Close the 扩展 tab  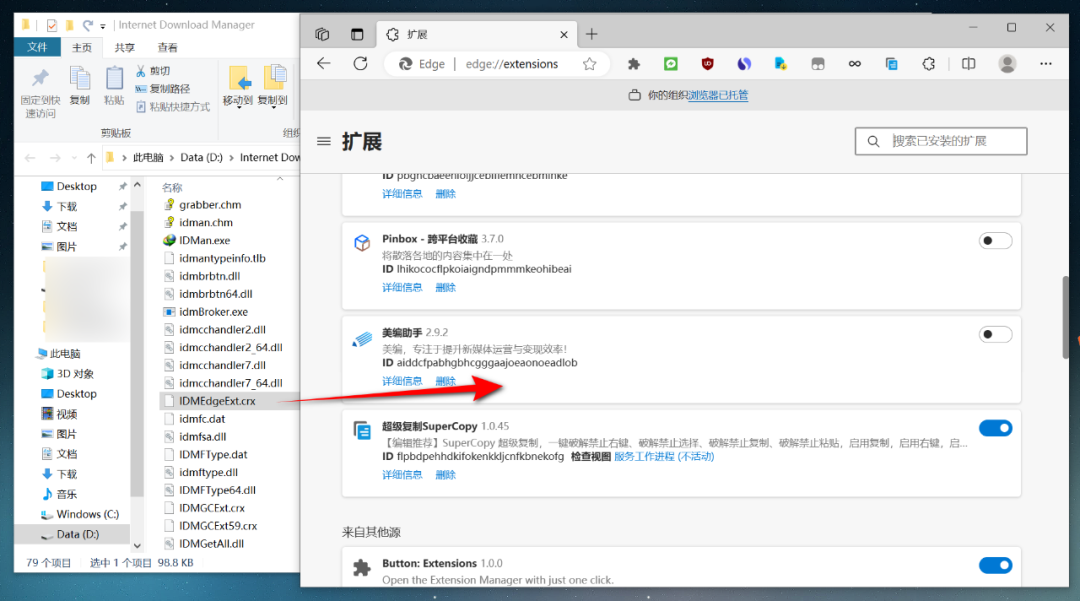click(x=564, y=34)
